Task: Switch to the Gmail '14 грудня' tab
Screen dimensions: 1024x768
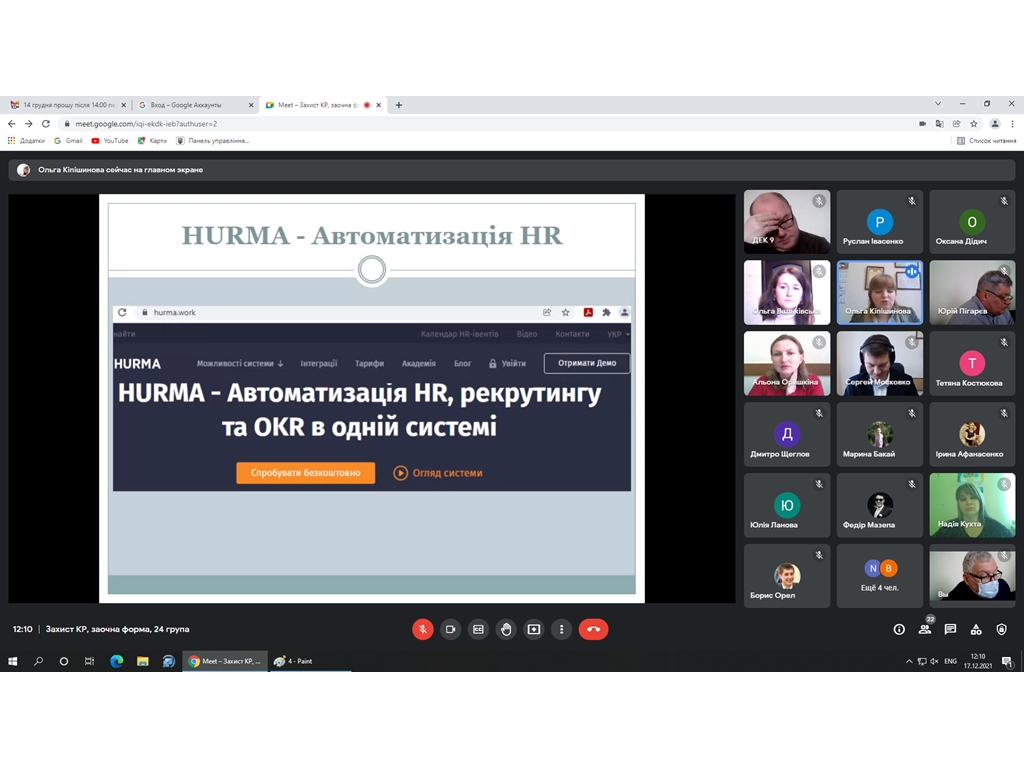Action: pyautogui.click(x=69, y=104)
